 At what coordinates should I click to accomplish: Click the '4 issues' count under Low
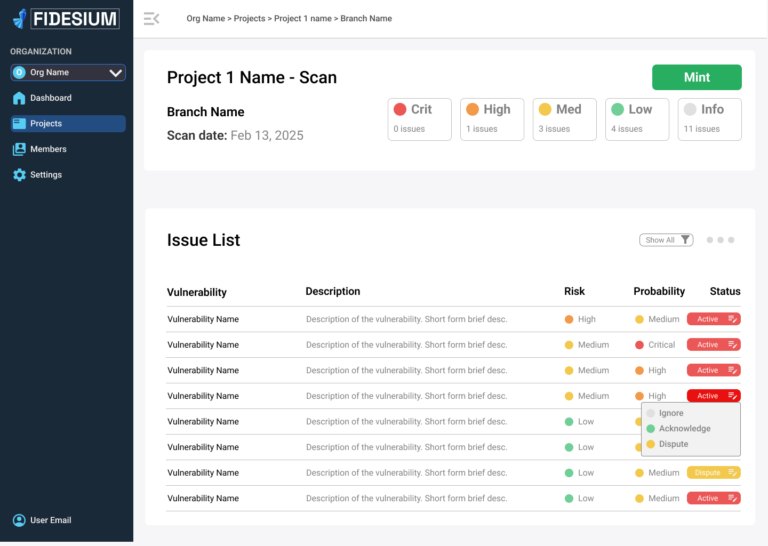point(626,129)
